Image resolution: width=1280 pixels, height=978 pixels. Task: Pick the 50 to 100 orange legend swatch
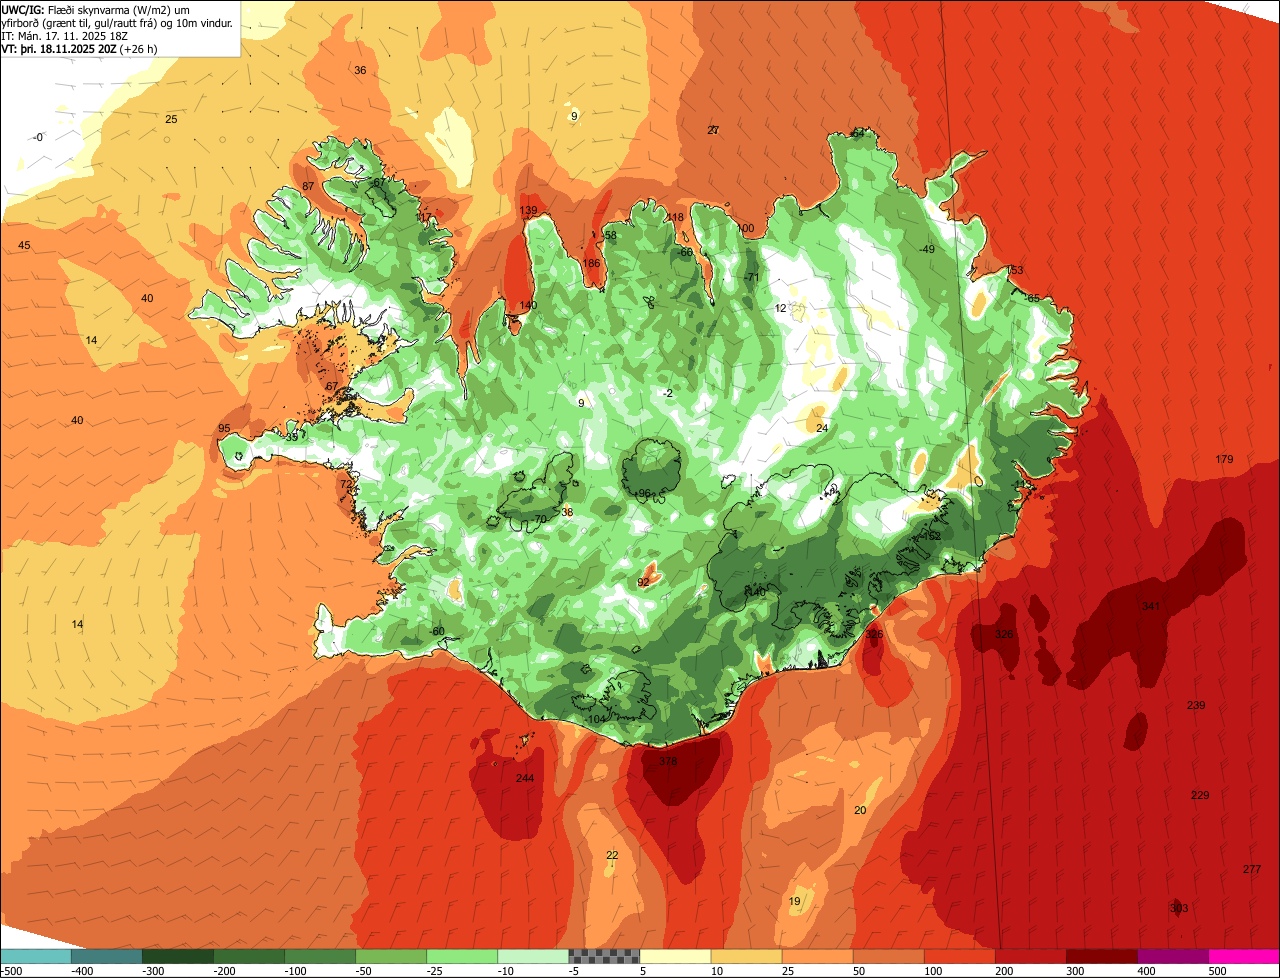(887, 956)
